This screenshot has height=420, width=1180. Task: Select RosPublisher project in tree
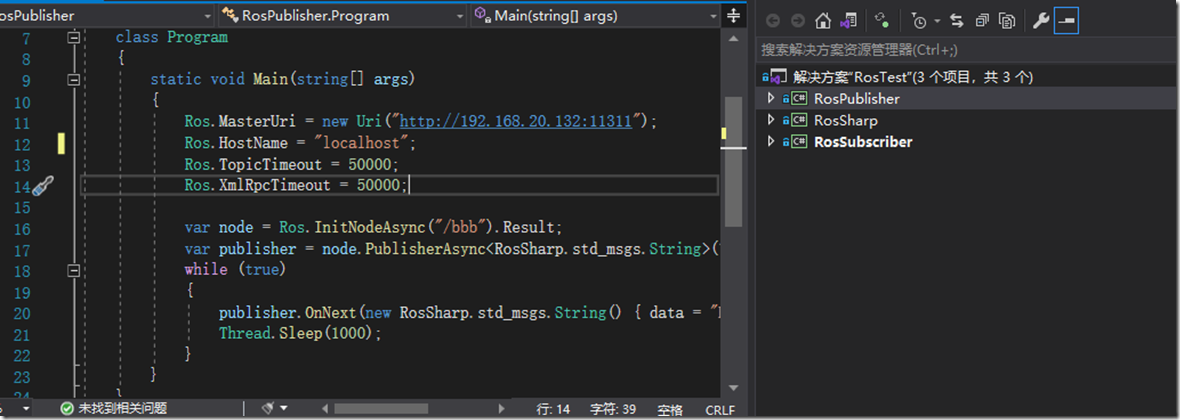coord(856,99)
